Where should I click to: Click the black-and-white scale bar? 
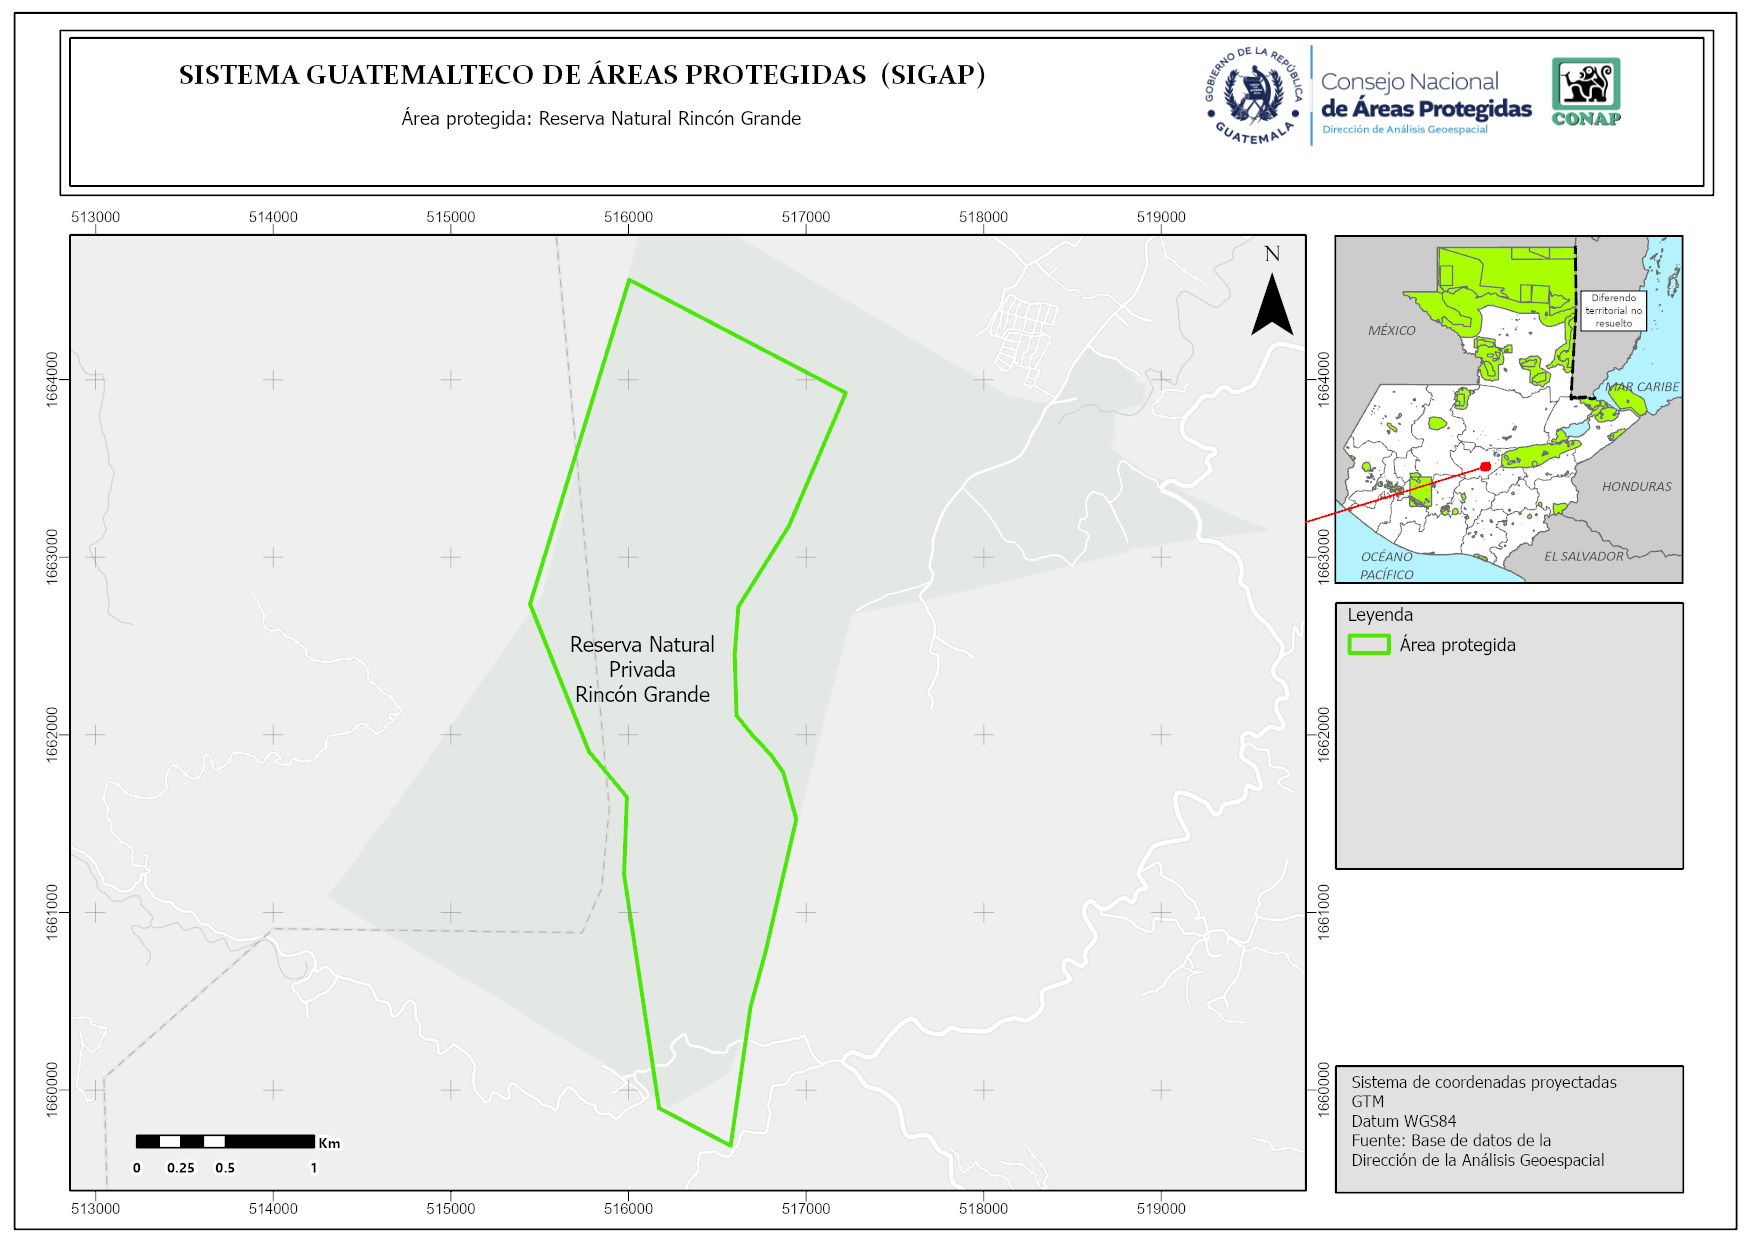(x=225, y=1141)
